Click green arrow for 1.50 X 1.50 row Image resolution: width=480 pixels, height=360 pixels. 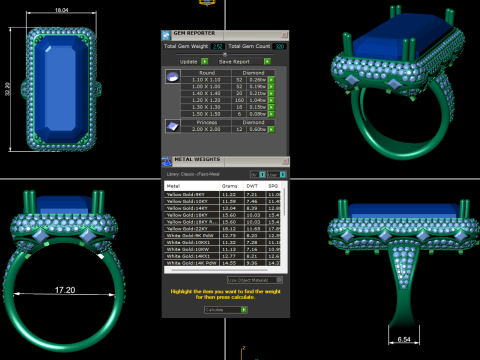(x=271, y=114)
